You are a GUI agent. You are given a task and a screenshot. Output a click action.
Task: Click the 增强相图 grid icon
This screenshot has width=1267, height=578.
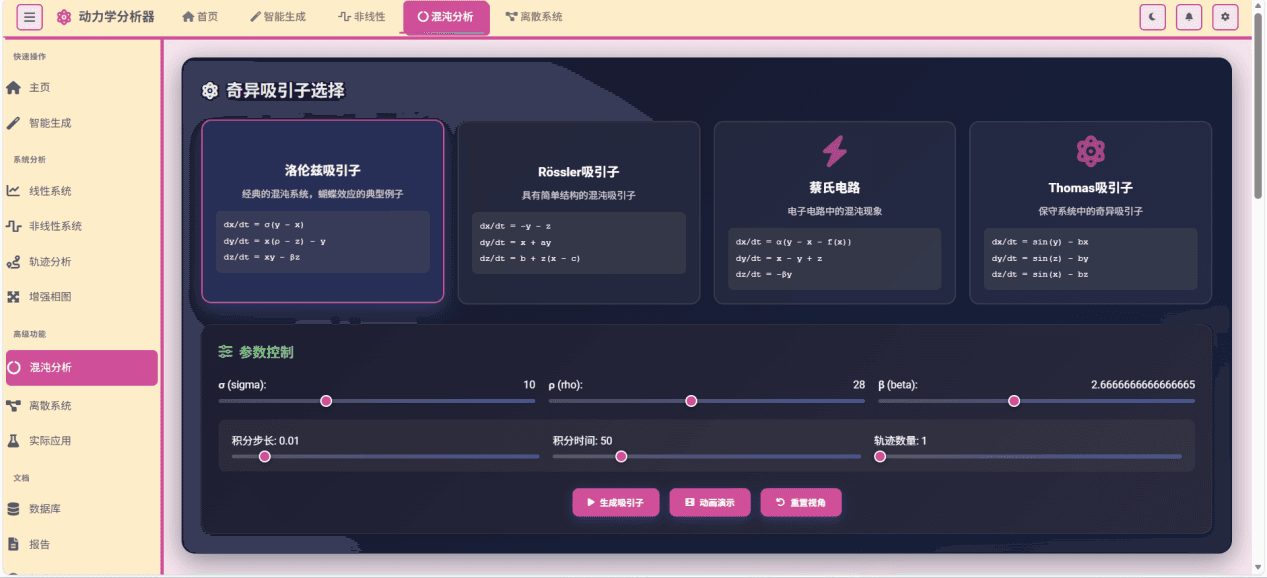pos(13,297)
